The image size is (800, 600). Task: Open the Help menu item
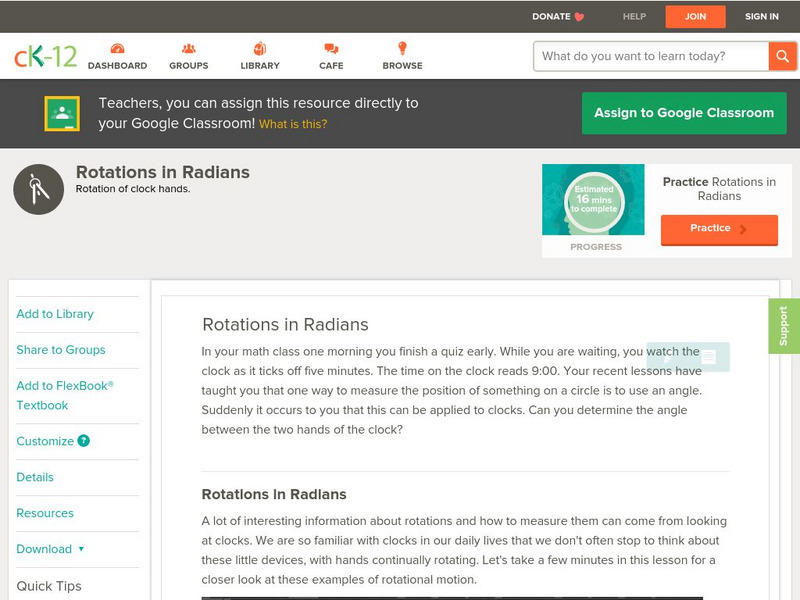pos(634,16)
